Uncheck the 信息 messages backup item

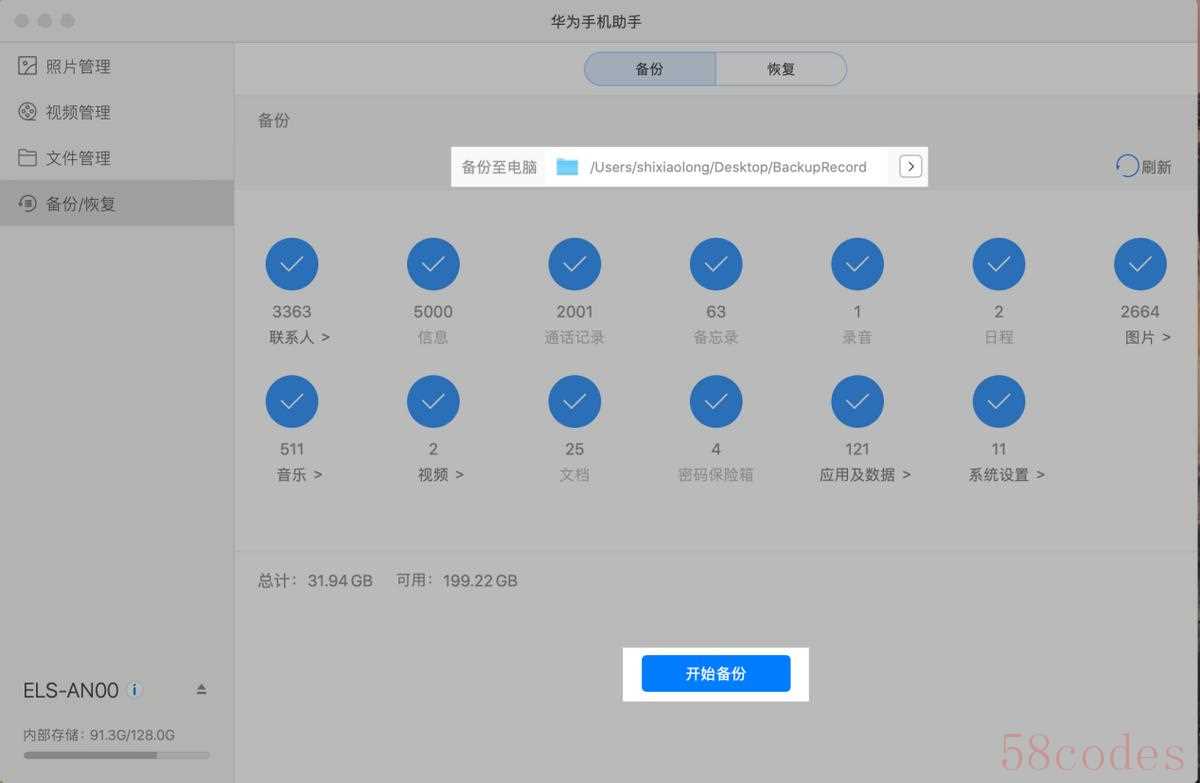(433, 264)
